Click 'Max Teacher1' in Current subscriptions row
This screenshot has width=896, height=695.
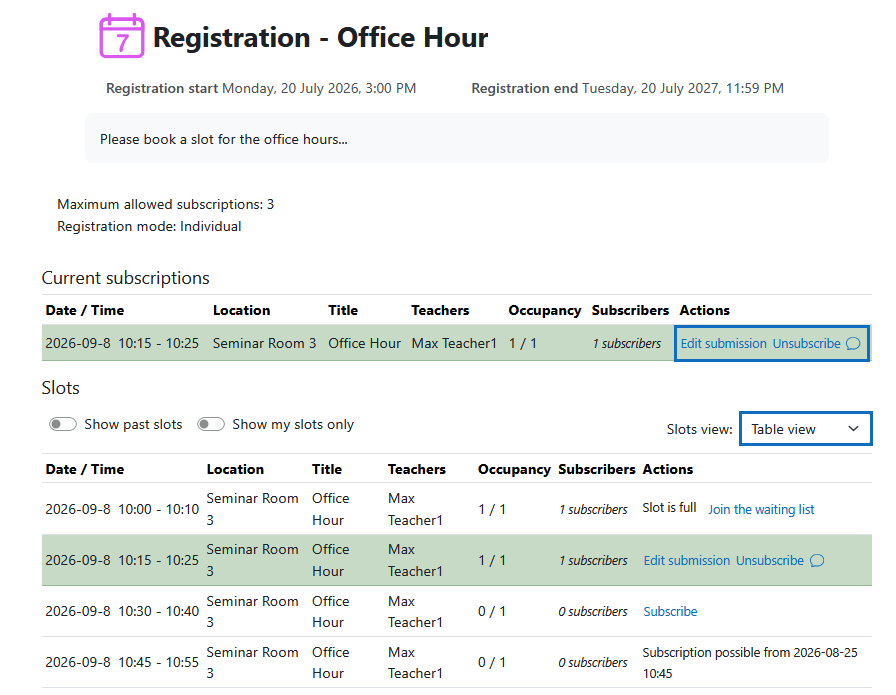click(x=454, y=343)
